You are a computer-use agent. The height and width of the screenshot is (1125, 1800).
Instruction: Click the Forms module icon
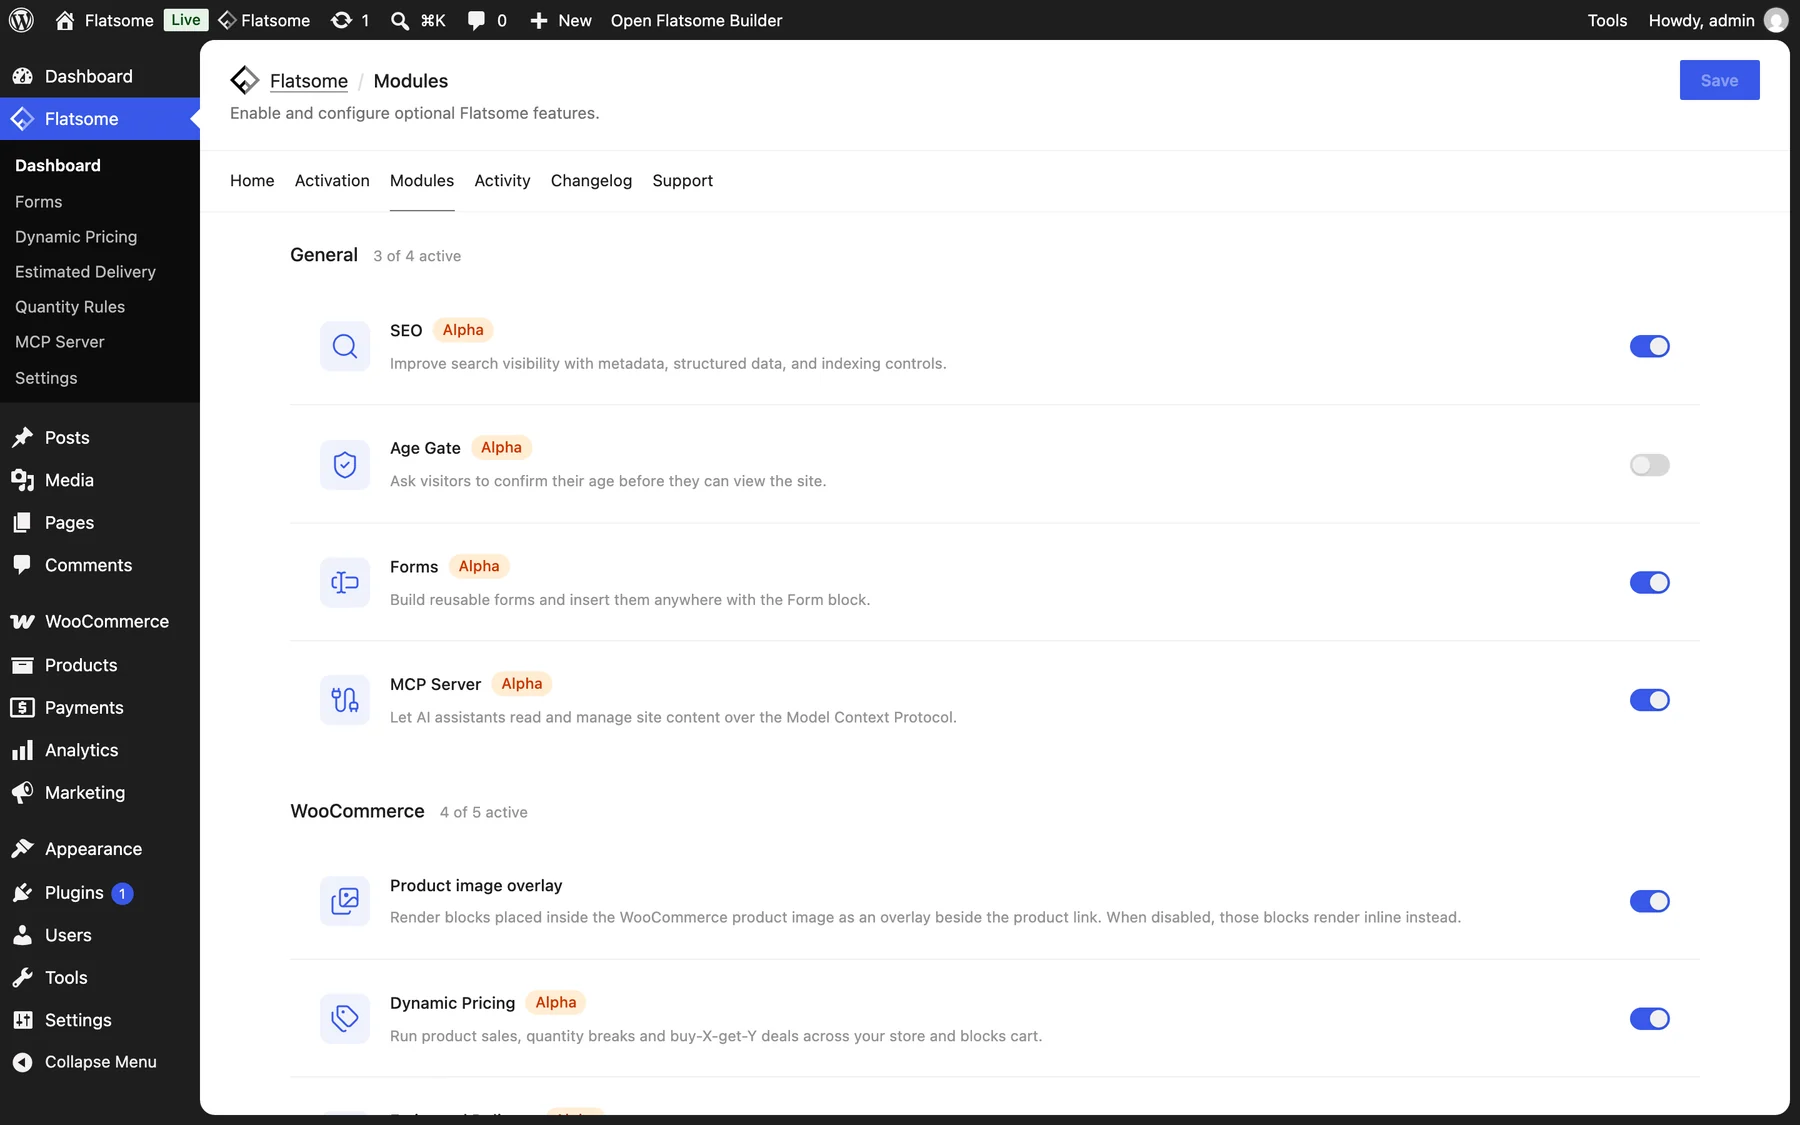click(345, 582)
